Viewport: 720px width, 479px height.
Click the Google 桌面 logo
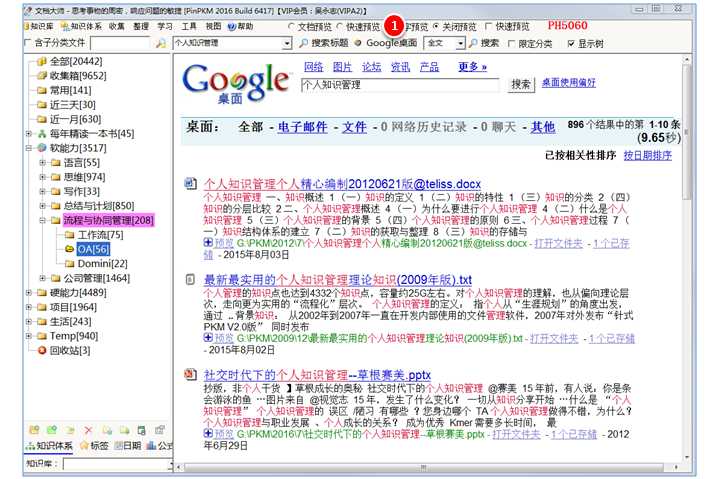(x=236, y=83)
